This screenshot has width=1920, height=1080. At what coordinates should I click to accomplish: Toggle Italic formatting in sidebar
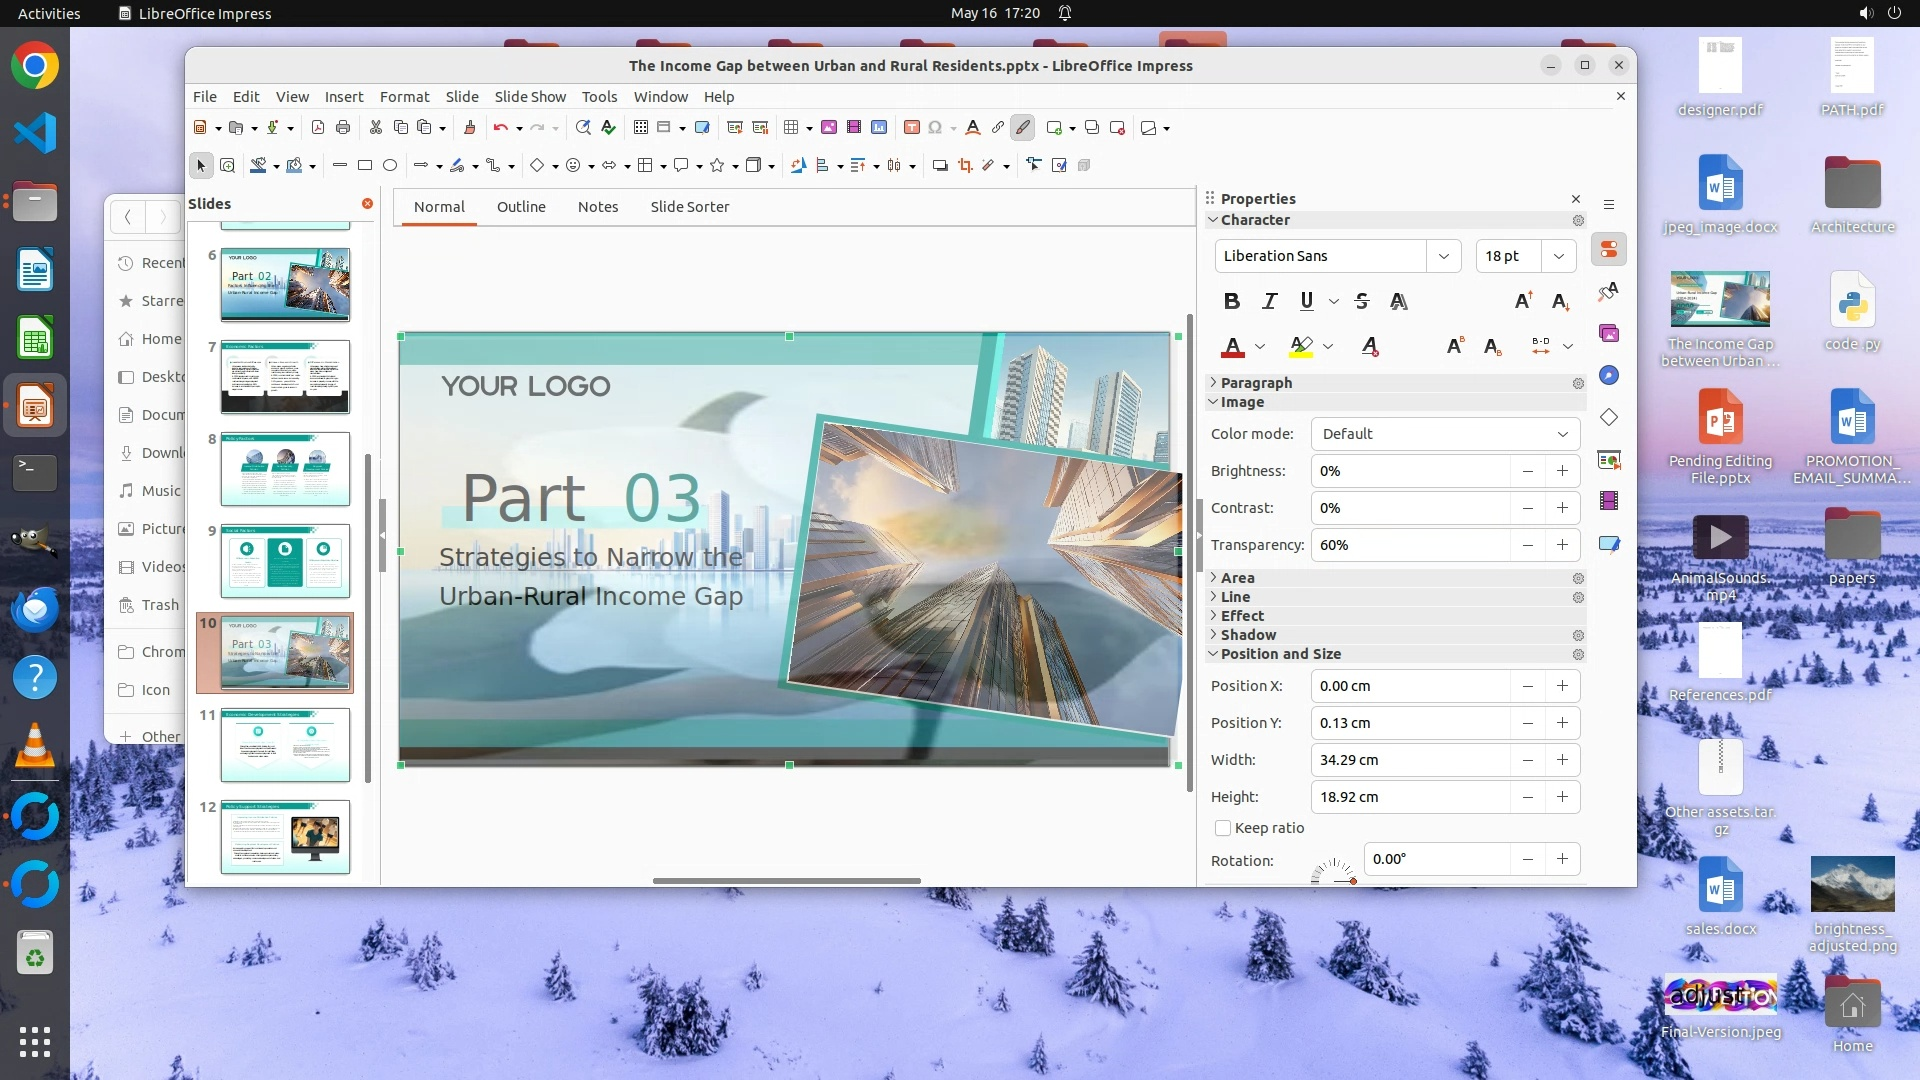point(1270,301)
